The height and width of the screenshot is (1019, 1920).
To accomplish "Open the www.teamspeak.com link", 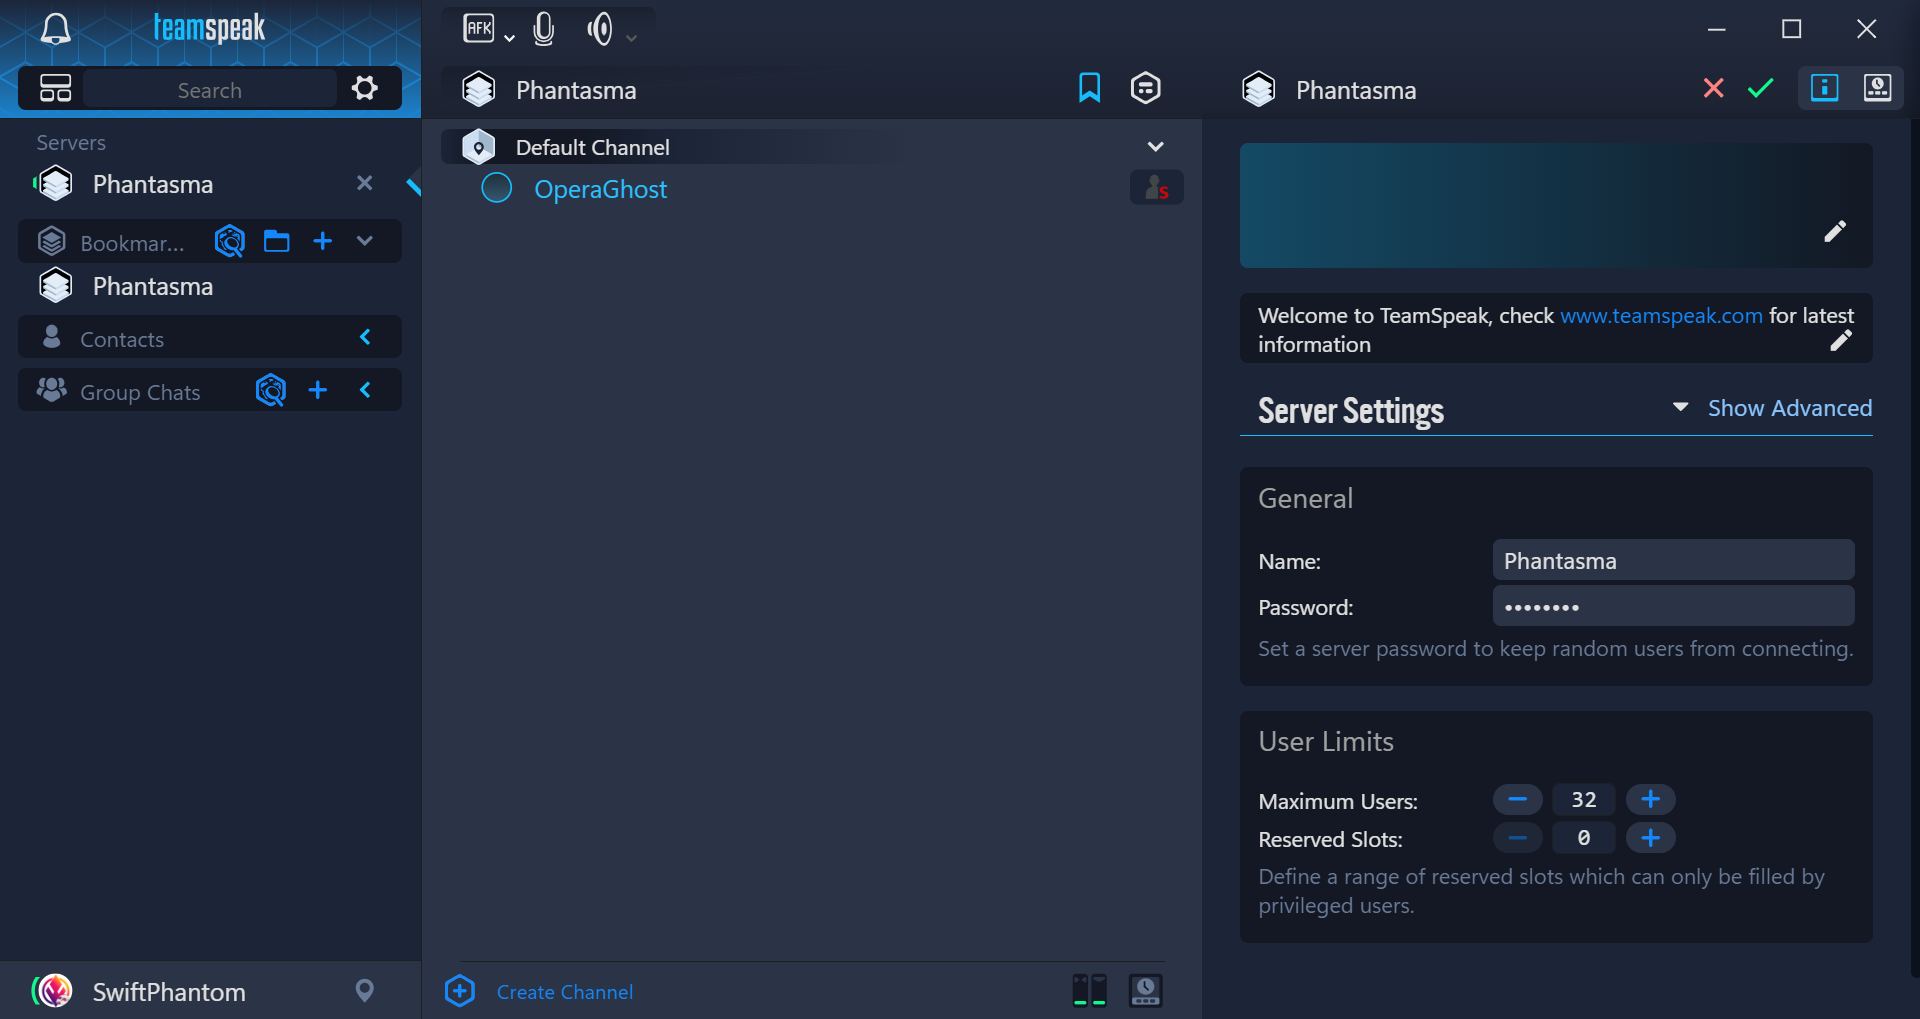I will [1661, 316].
